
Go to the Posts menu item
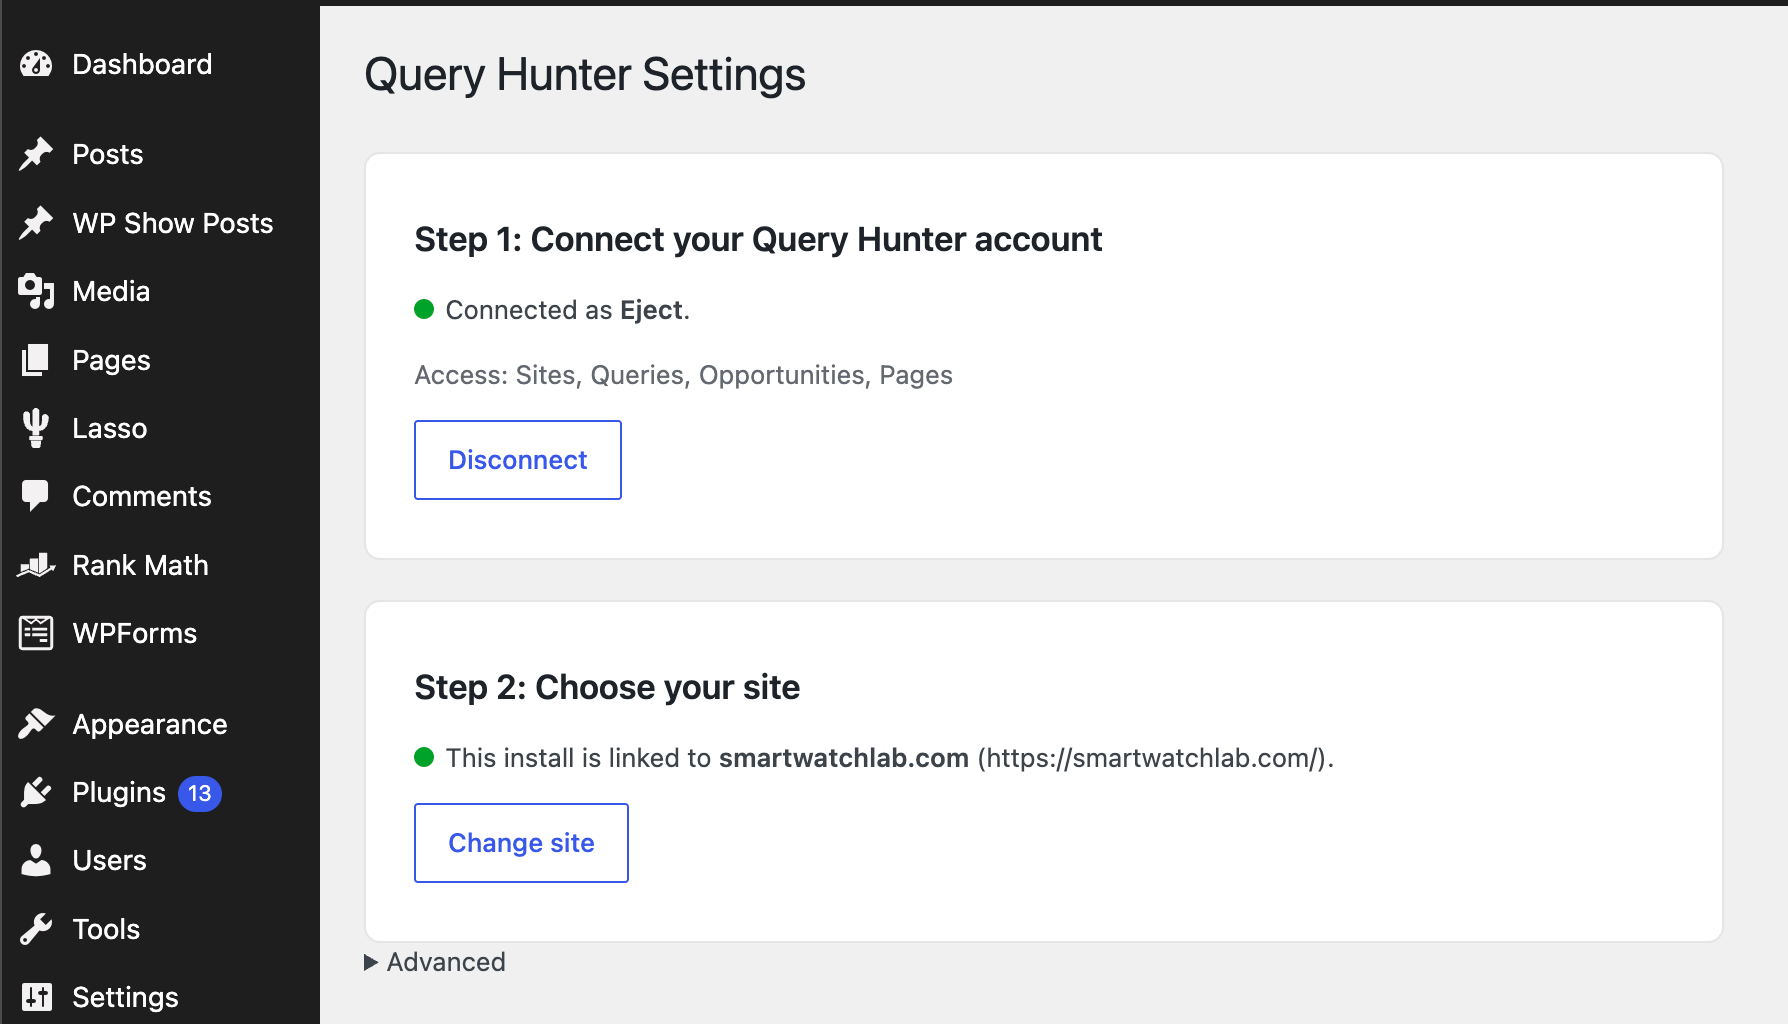click(x=108, y=154)
